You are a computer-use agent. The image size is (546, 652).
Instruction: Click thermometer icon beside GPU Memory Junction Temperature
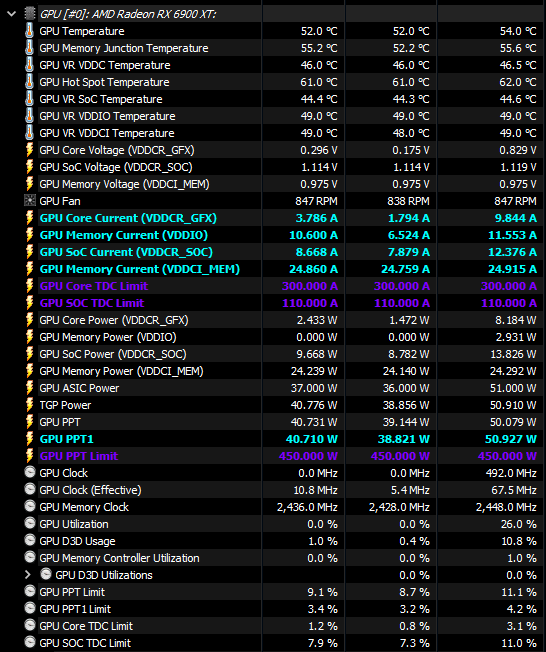pyautogui.click(x=30, y=48)
